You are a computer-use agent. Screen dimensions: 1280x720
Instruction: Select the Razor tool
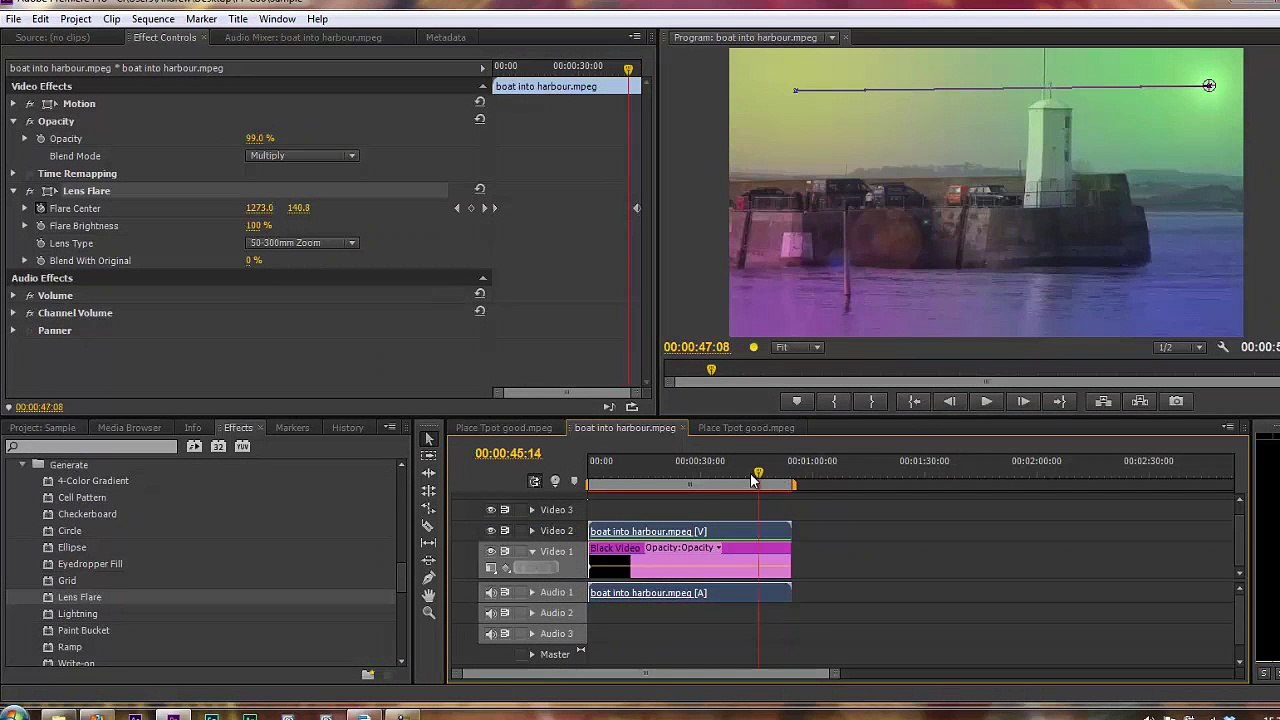pyautogui.click(x=429, y=526)
